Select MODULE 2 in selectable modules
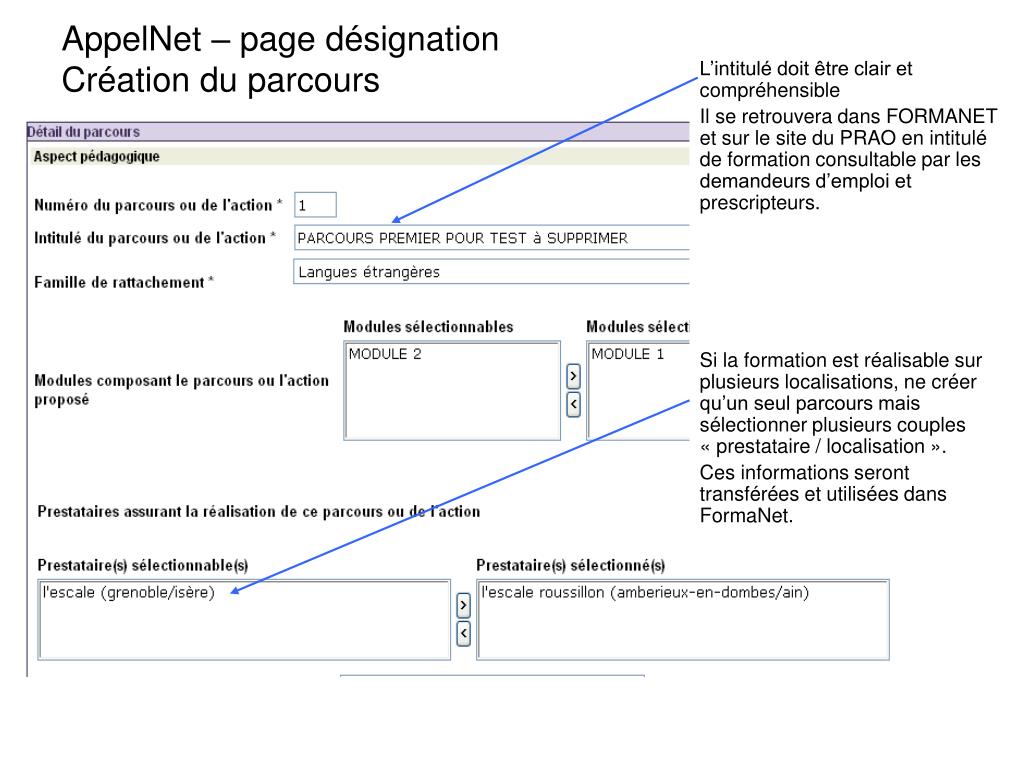Image resolution: width=1024 pixels, height=768 pixels. [x=385, y=354]
